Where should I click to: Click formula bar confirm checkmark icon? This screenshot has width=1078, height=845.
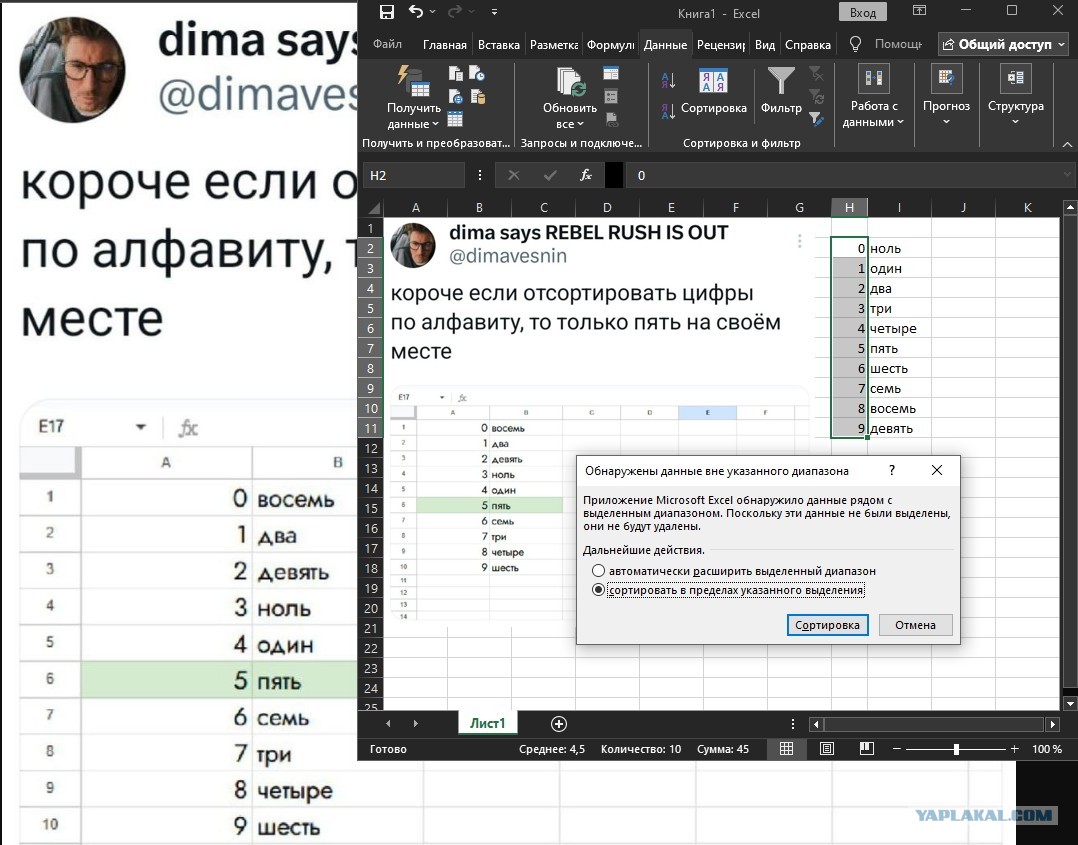[550, 175]
